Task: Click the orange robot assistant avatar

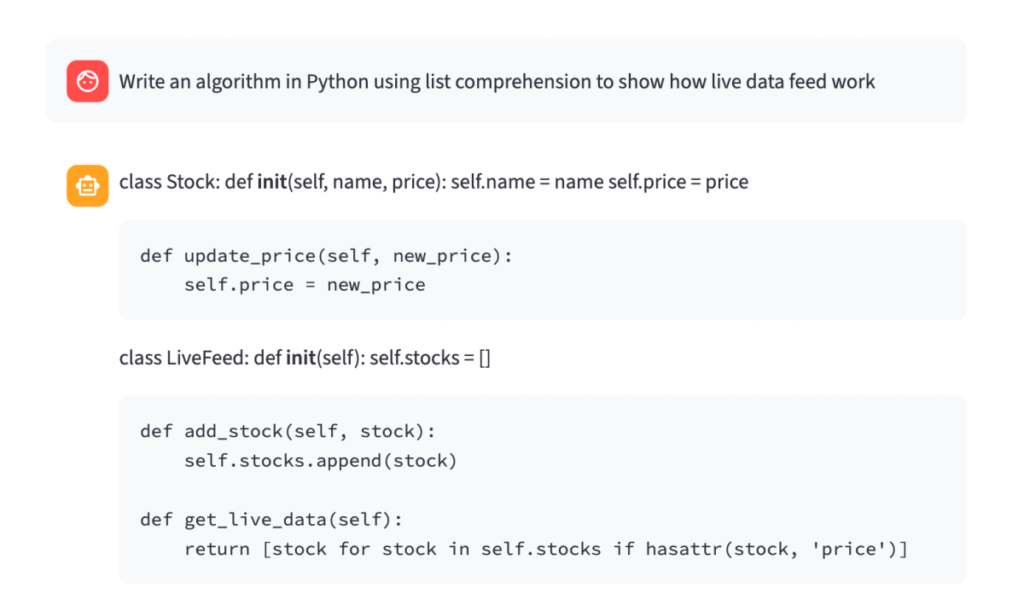Action: (87, 186)
